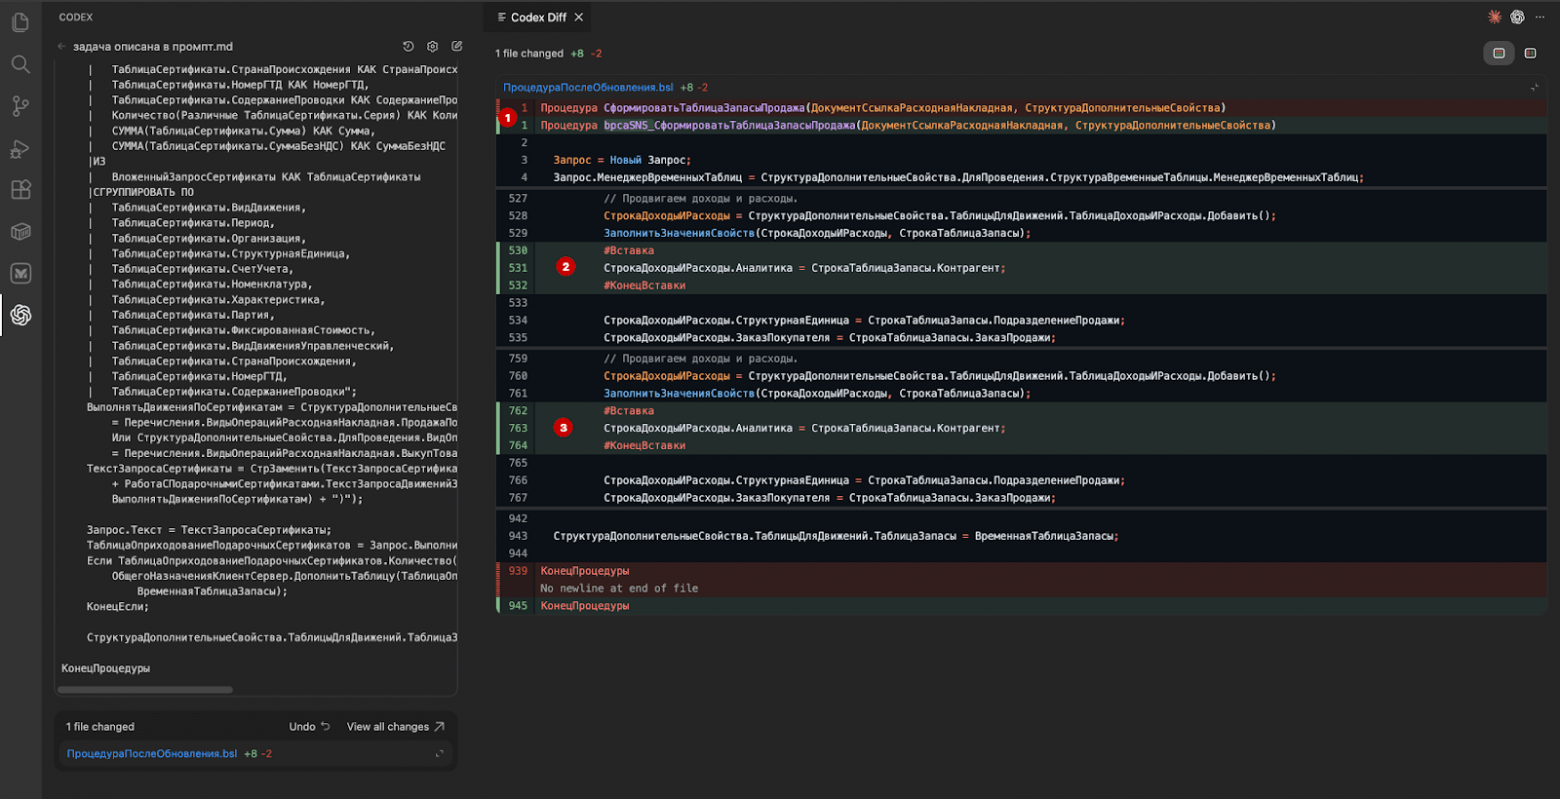Open the Extensions view
The height and width of the screenshot is (799, 1560).
[20, 190]
